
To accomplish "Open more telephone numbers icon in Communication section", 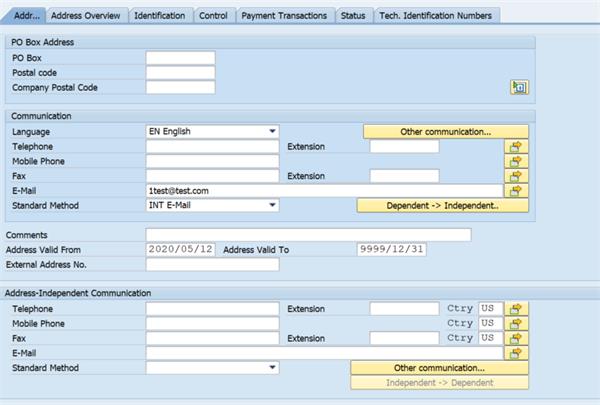I will point(516,146).
